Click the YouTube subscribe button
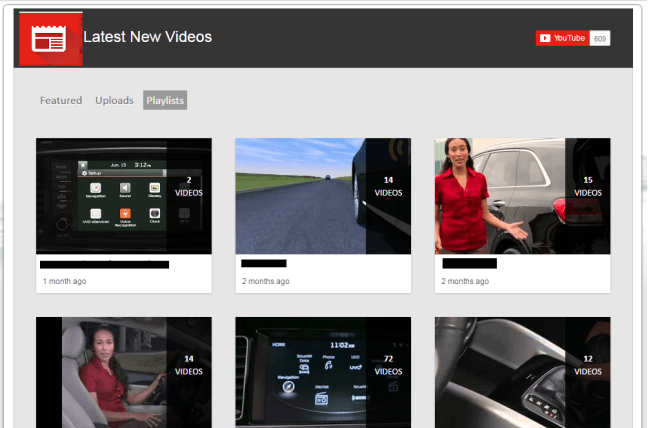The height and width of the screenshot is (428, 650). [563, 38]
